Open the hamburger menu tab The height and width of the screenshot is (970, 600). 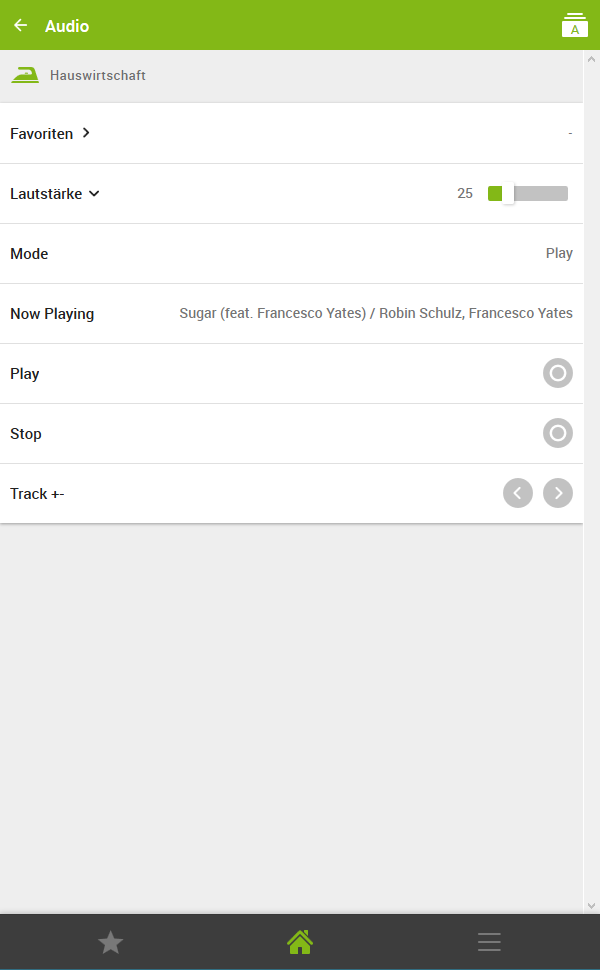pos(489,942)
